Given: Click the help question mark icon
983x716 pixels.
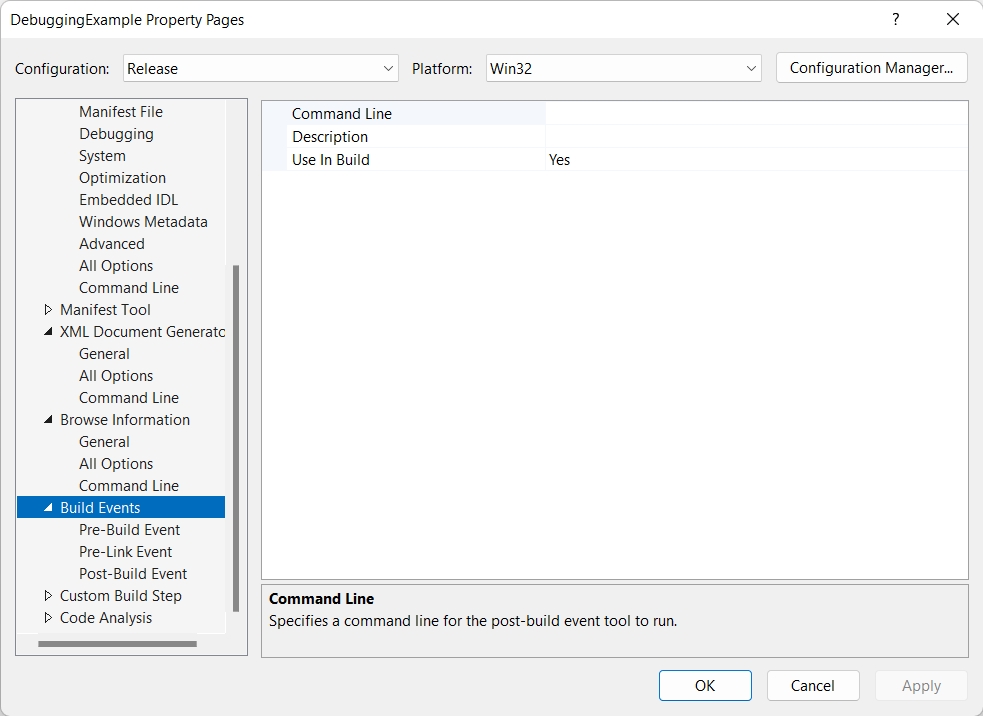Looking at the screenshot, I should click(895, 19).
